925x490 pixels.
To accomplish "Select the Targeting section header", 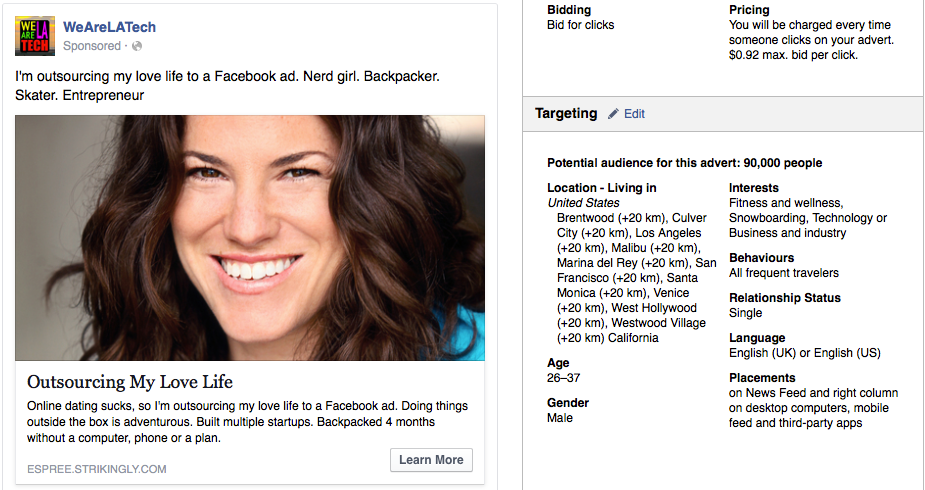I will 566,114.
